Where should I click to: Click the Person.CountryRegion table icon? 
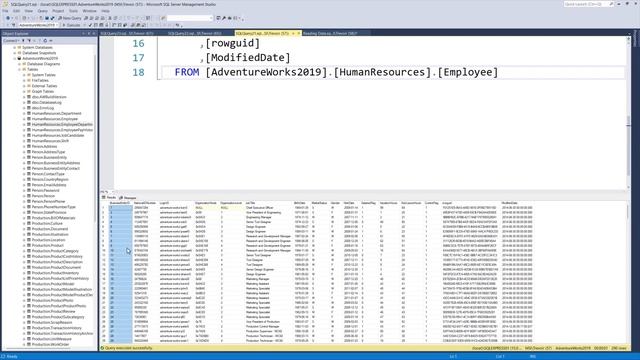point(29,180)
